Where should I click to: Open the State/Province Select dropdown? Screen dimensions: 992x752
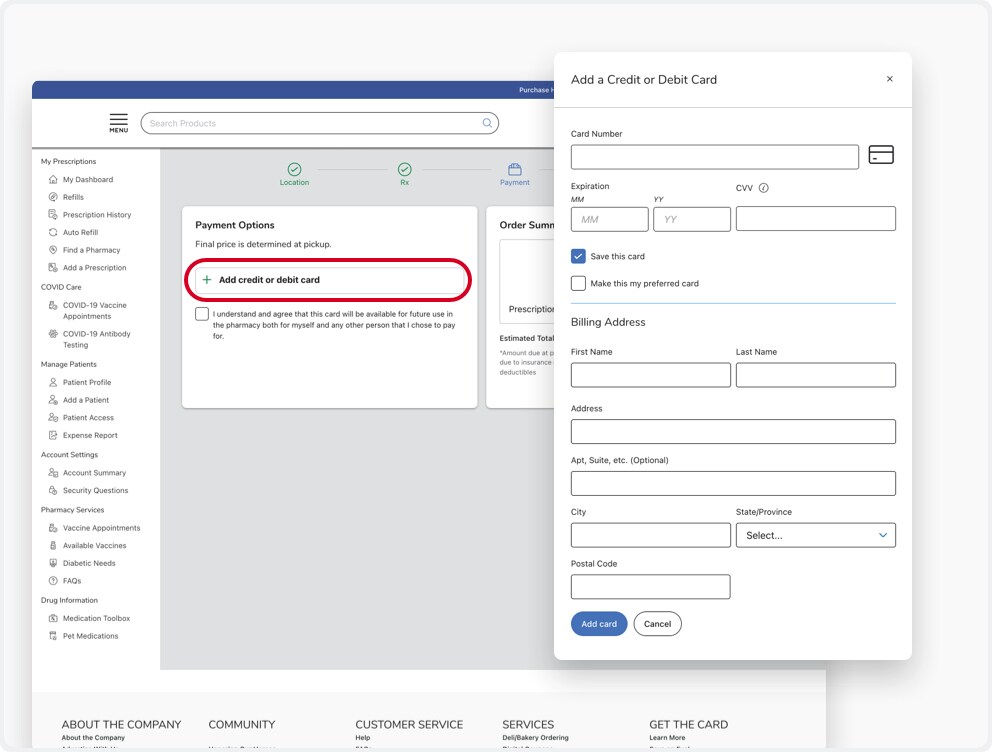(815, 535)
